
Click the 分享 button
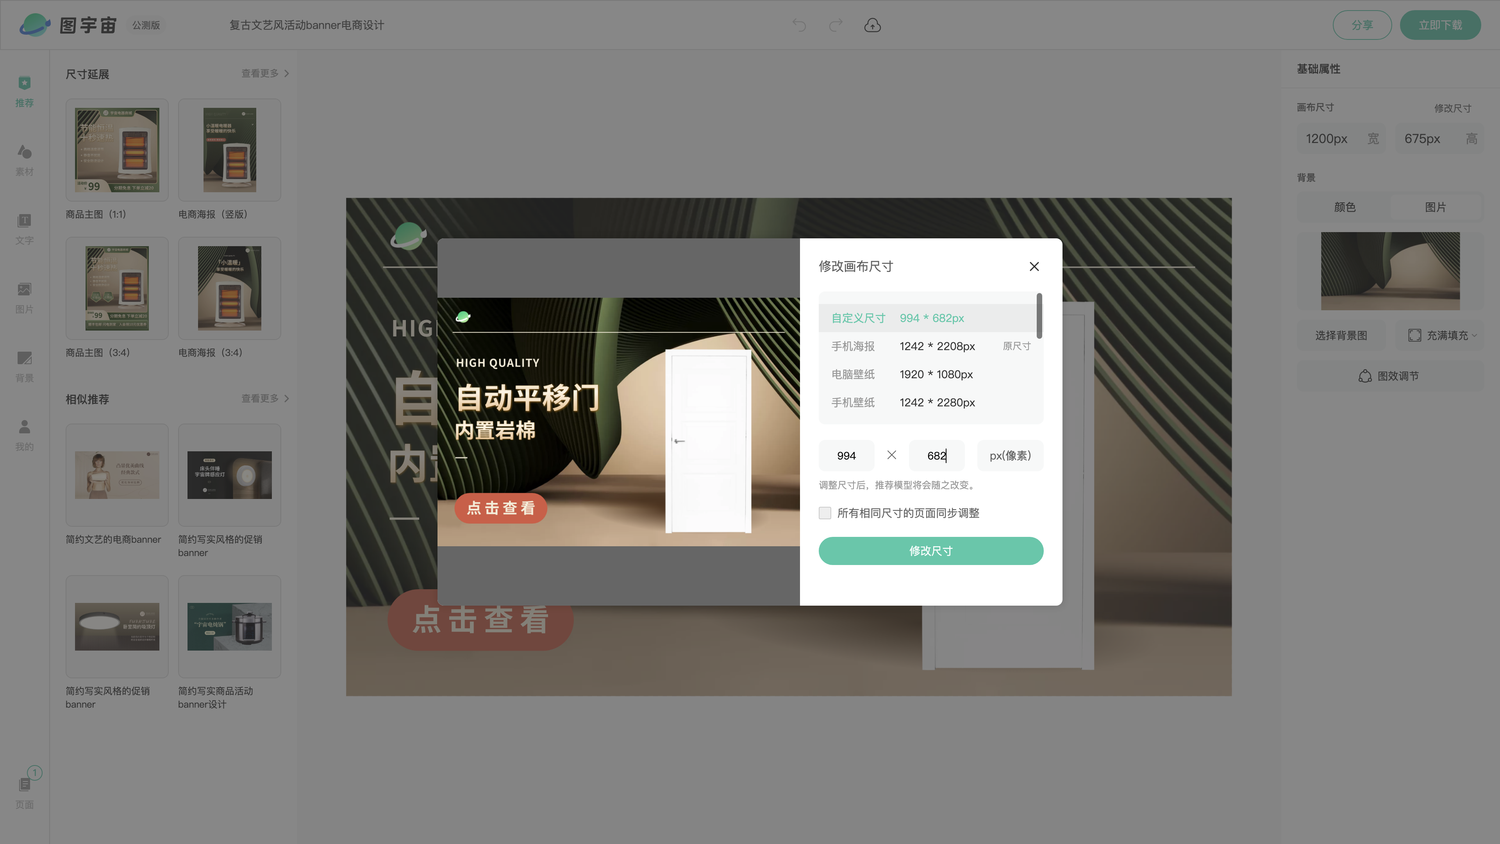tap(1362, 25)
